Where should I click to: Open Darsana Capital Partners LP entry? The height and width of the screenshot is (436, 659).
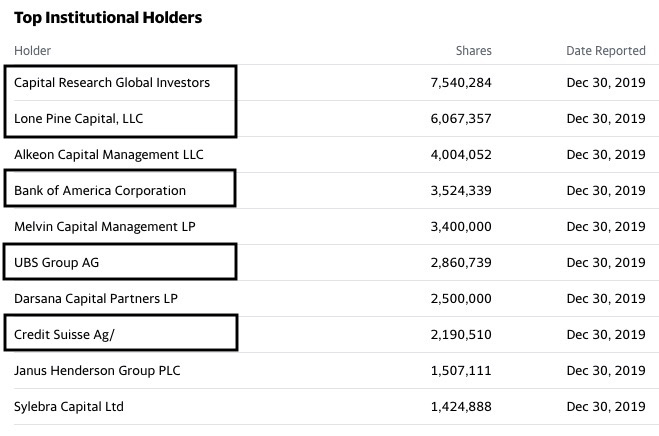[96, 298]
